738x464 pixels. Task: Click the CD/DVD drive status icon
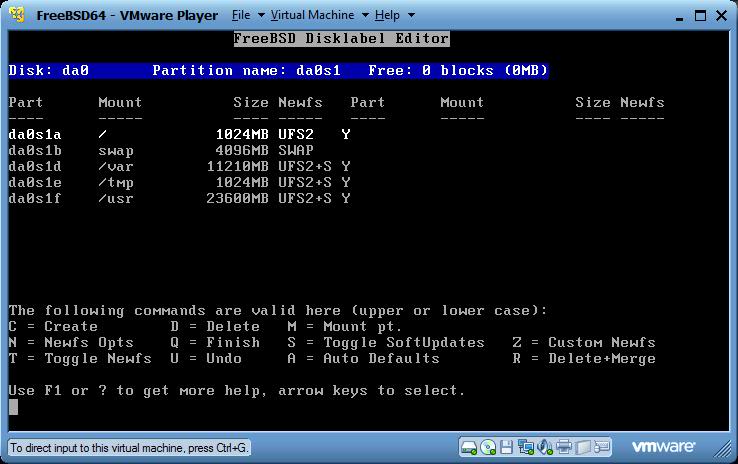tap(488, 447)
